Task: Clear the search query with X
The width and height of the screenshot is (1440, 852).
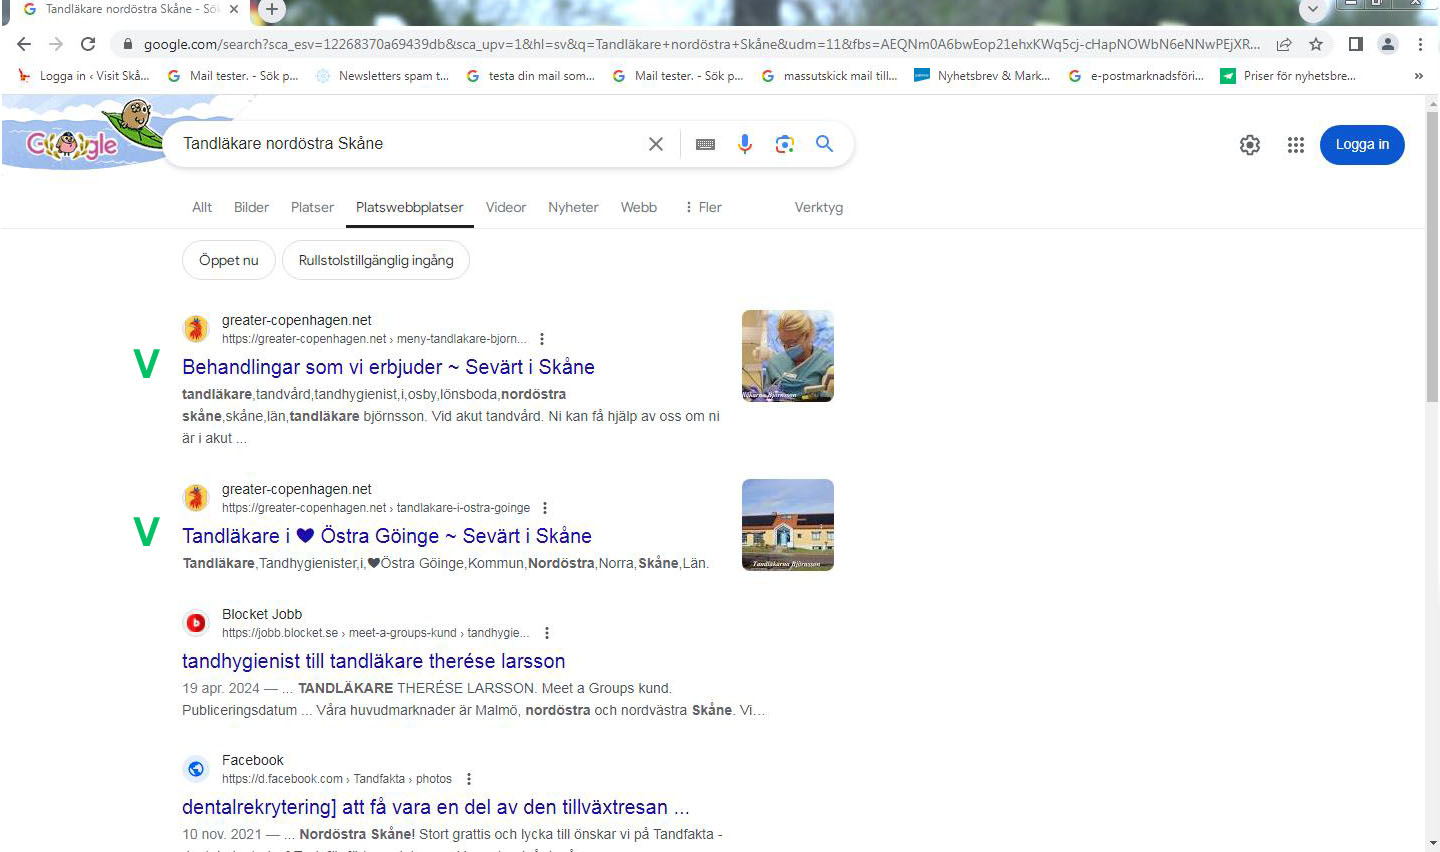Action: point(656,144)
